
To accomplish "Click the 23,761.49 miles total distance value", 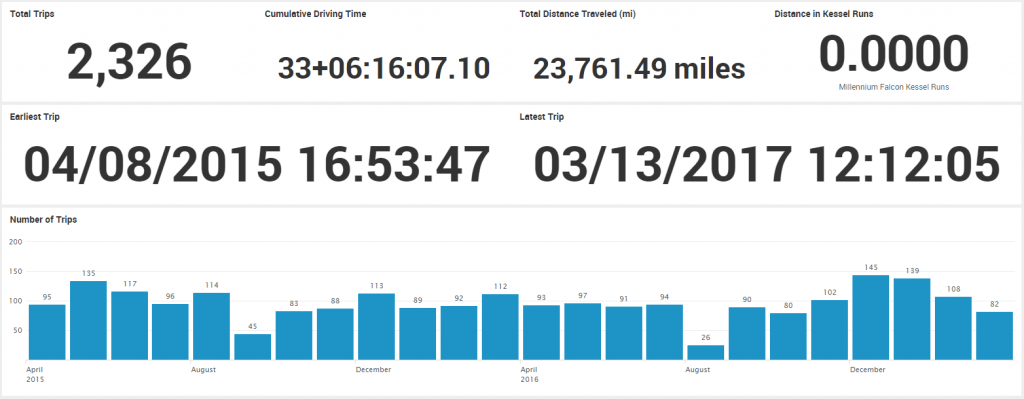I will pos(639,69).
